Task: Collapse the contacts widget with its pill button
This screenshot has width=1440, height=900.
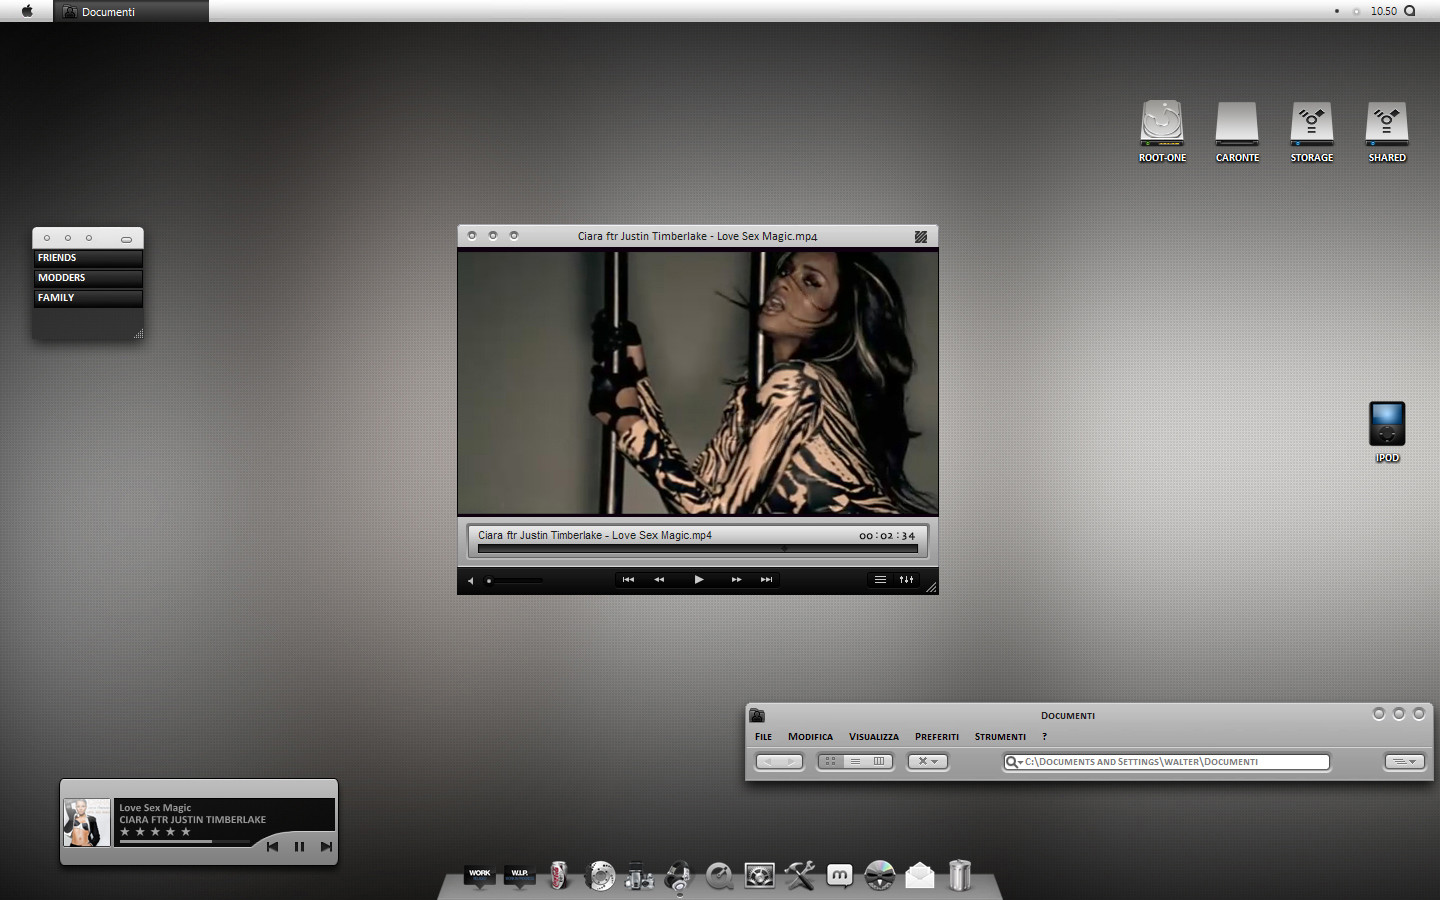Action: tap(126, 239)
